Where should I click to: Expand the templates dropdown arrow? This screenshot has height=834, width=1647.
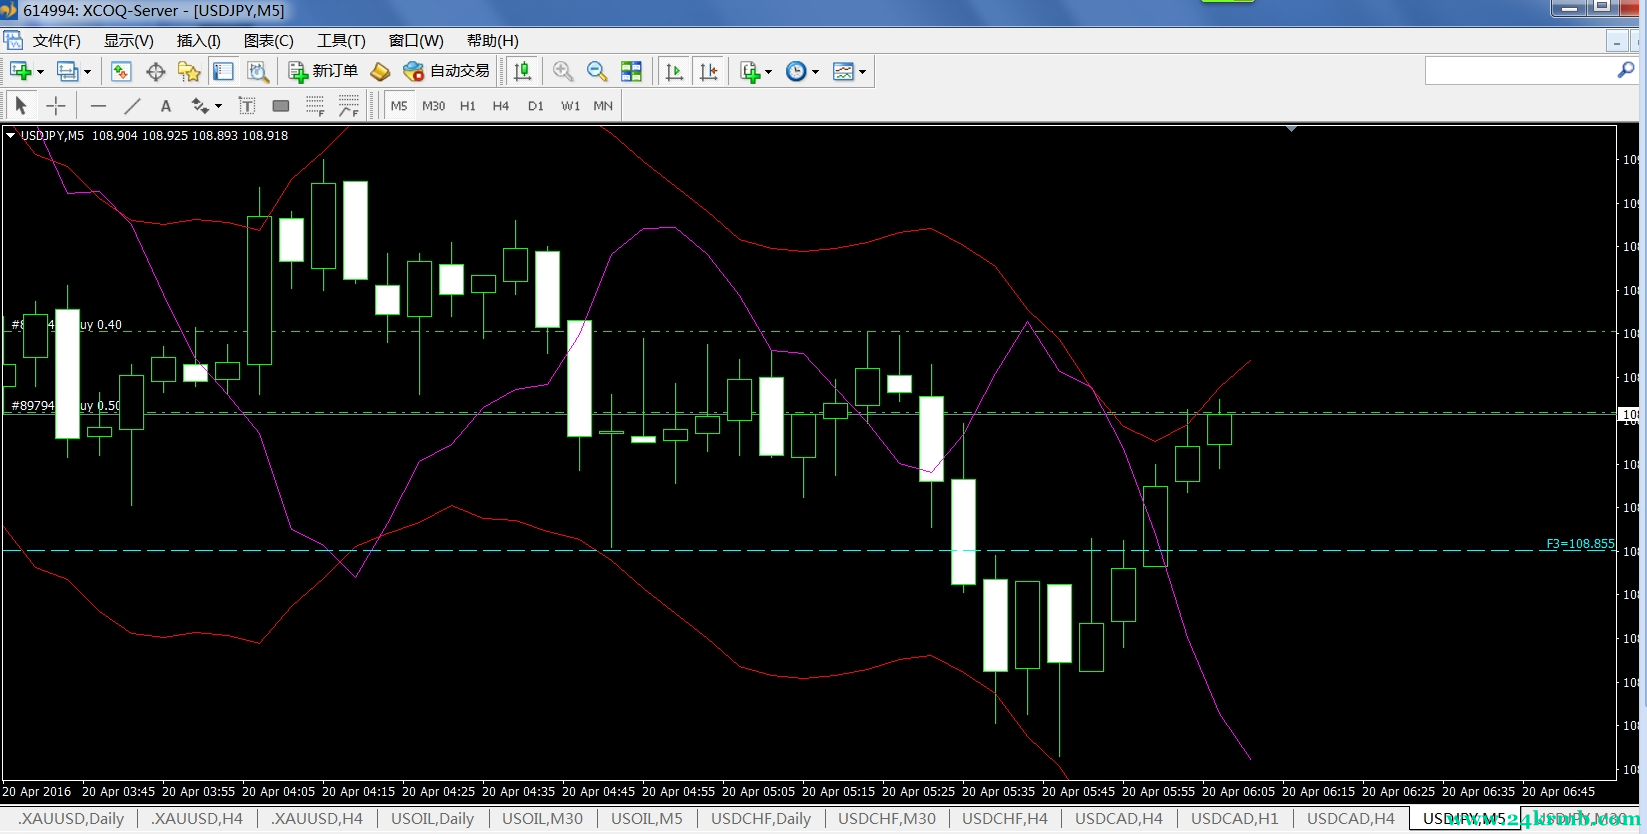coord(862,72)
